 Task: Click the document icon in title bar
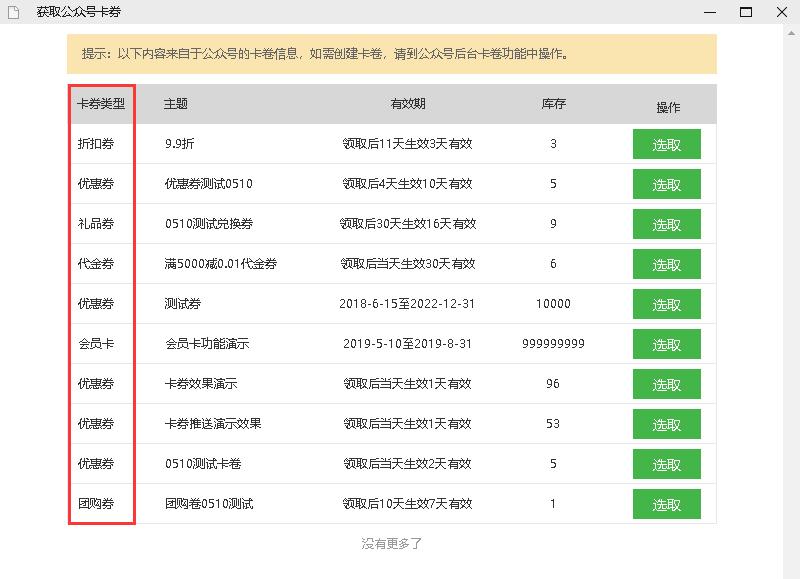14,12
